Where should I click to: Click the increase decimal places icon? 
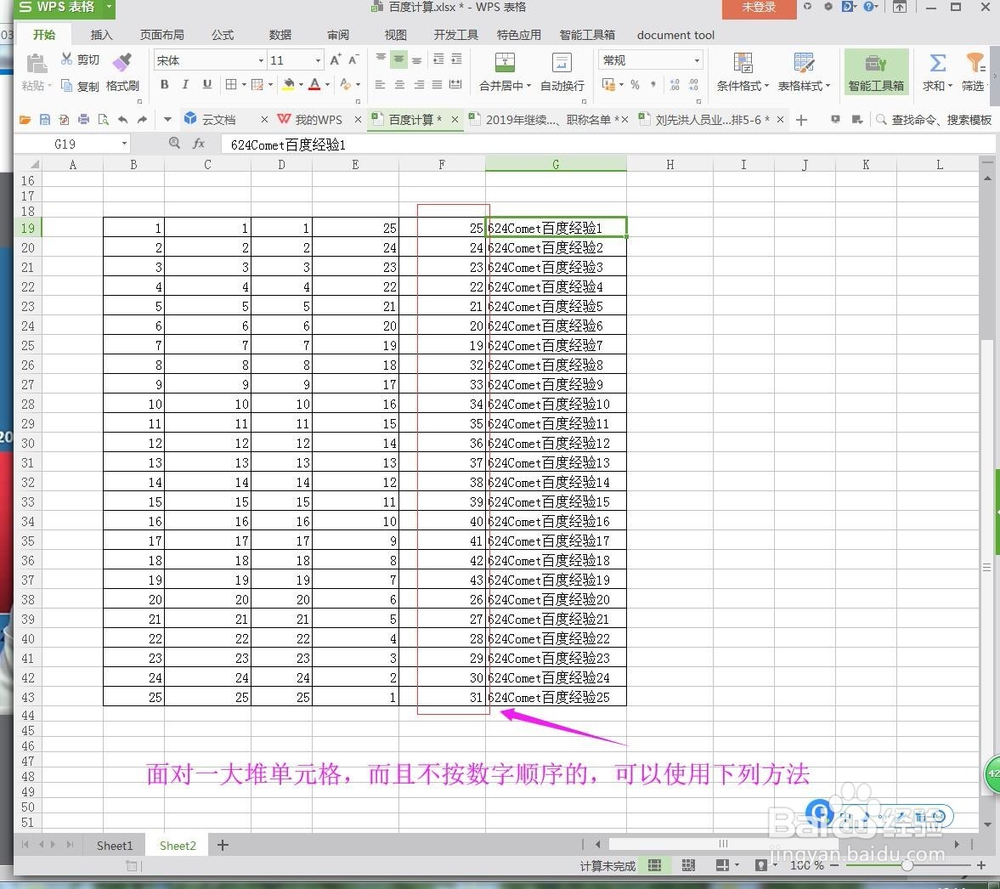(x=675, y=84)
